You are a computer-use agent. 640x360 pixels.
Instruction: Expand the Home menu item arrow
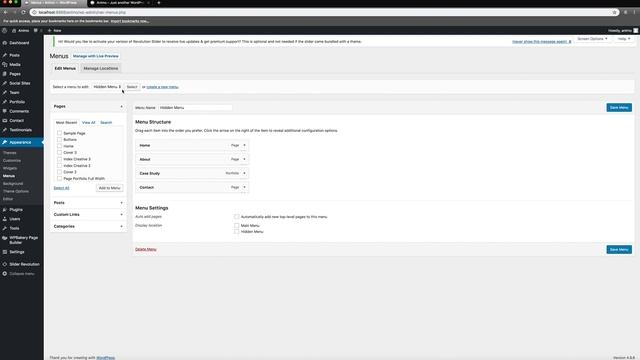tap(244, 145)
